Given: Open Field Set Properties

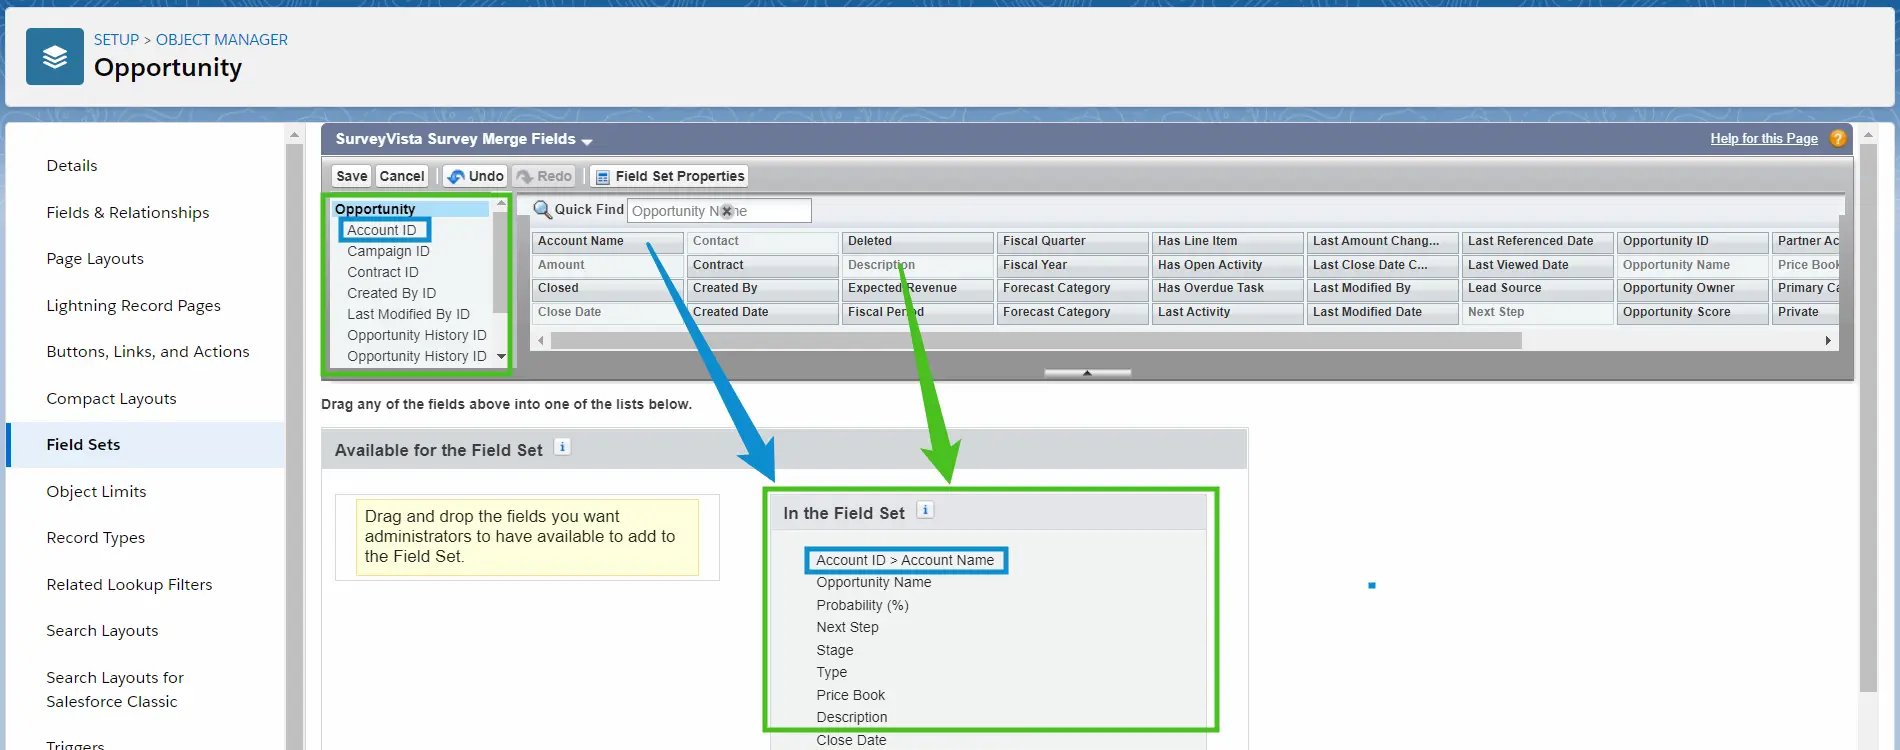Looking at the screenshot, I should point(669,176).
